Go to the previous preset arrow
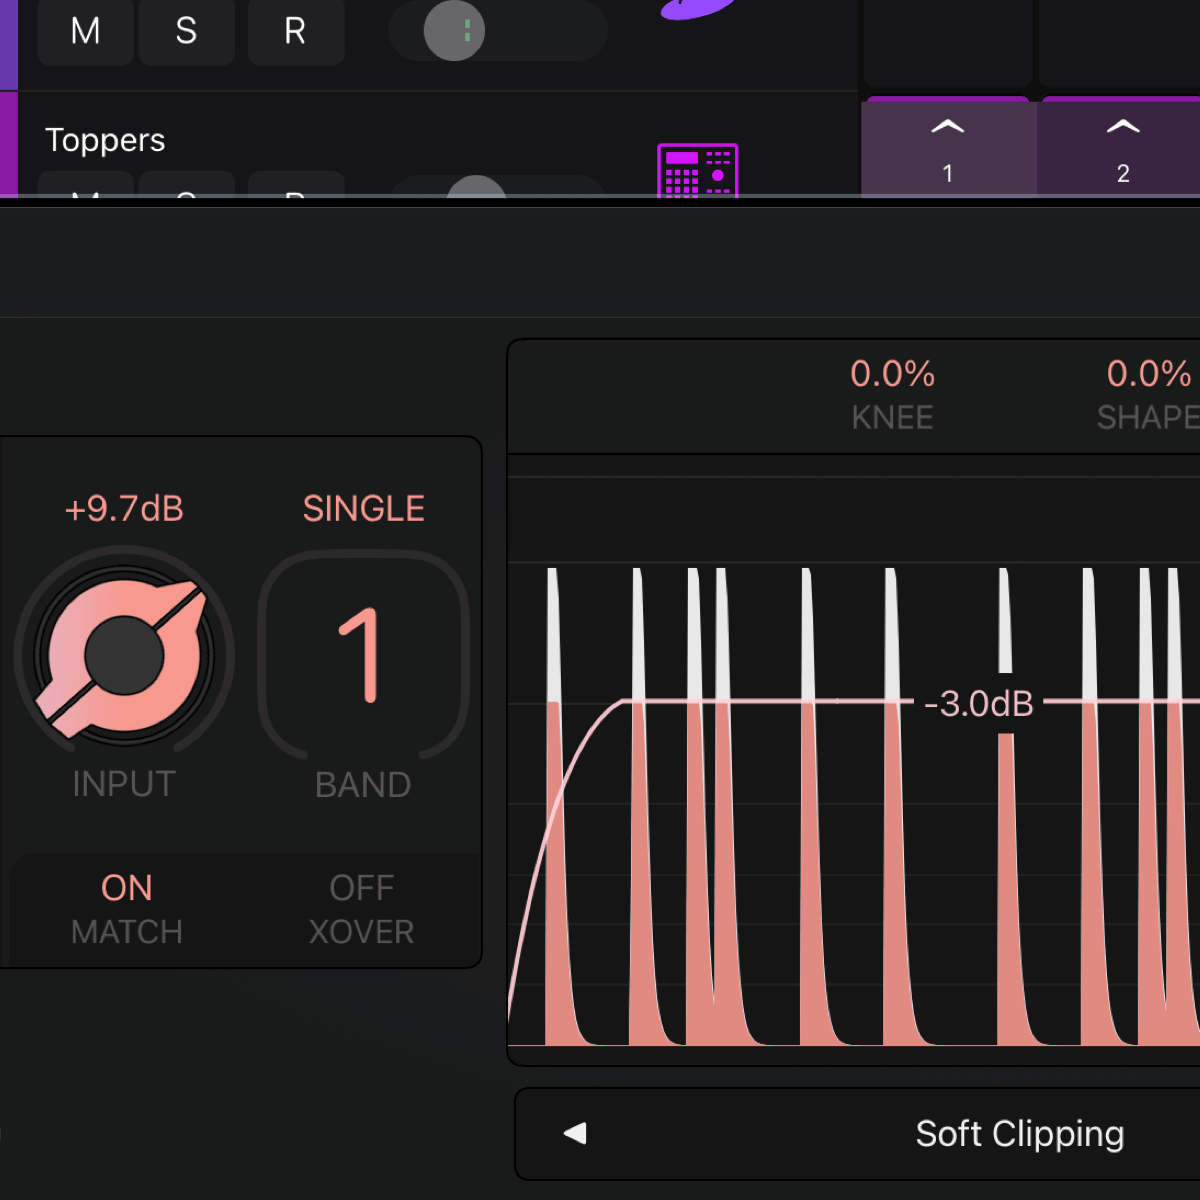Screen dimensions: 1200x1200 click(x=575, y=1133)
